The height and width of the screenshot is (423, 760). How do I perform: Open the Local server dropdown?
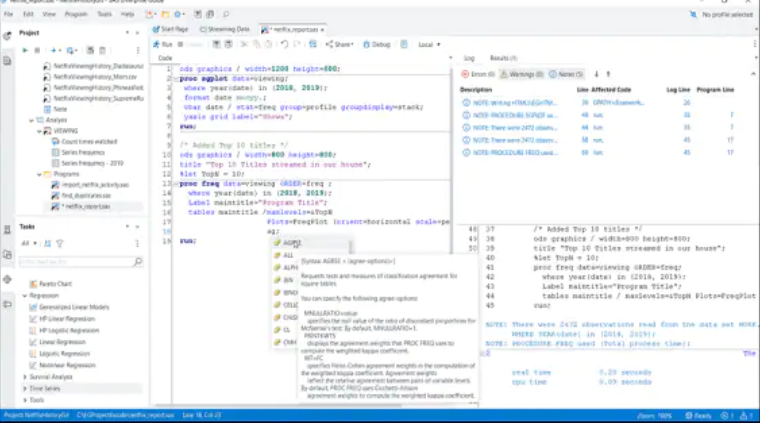click(430, 45)
